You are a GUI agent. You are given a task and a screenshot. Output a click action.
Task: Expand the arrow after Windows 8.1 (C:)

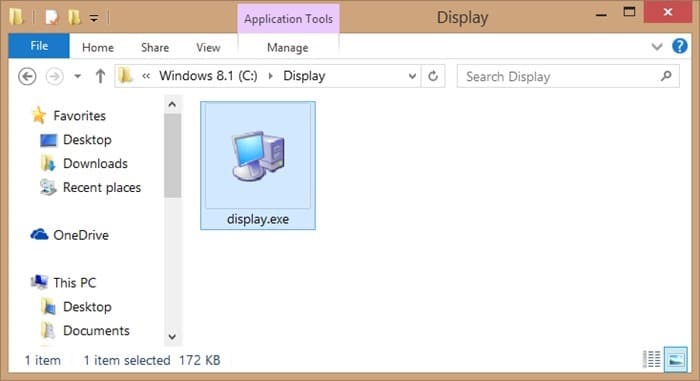click(x=270, y=76)
